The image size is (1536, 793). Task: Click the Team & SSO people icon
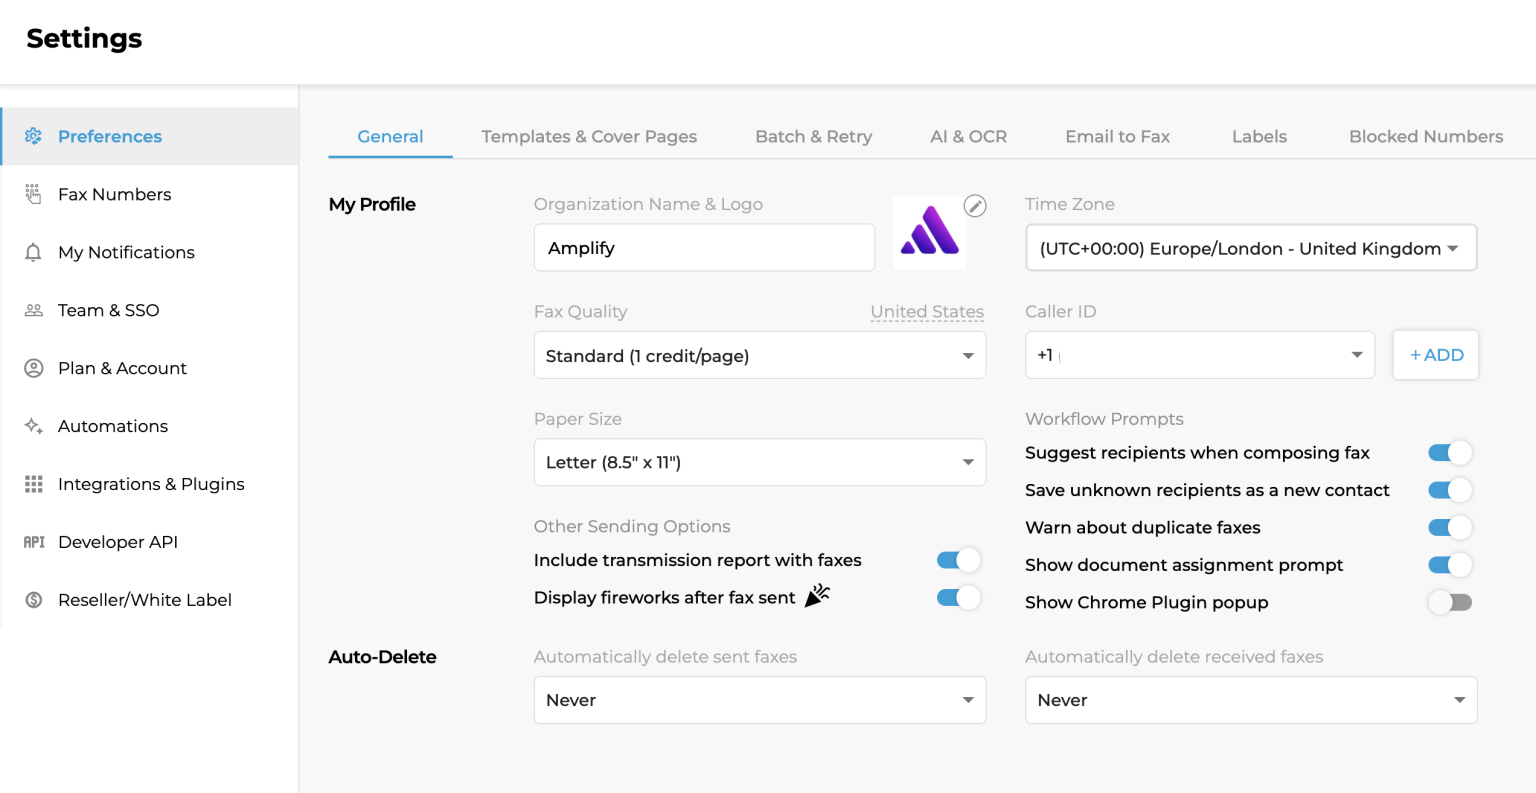(33, 310)
